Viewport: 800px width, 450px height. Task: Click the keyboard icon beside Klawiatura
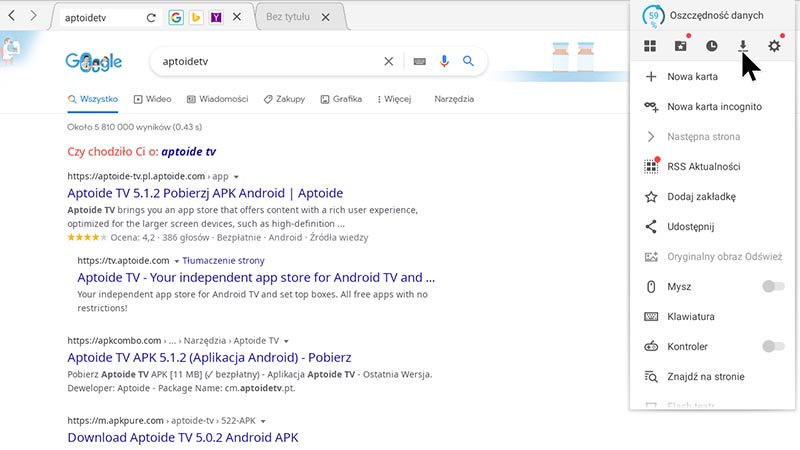[651, 317]
